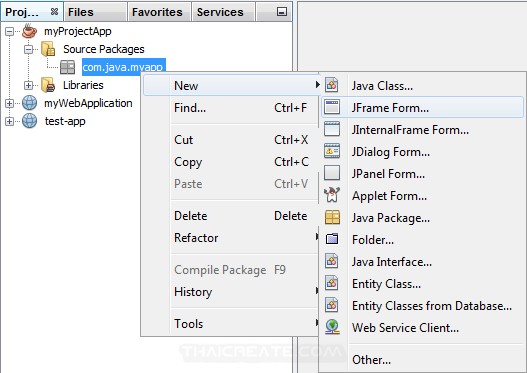Expand the test-app project node
The height and width of the screenshot is (373, 527).
tap(9, 122)
